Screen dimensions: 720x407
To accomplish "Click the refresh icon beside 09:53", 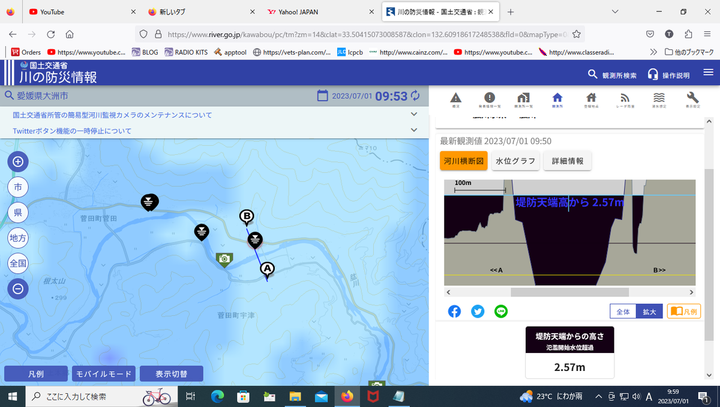I will point(417,96).
